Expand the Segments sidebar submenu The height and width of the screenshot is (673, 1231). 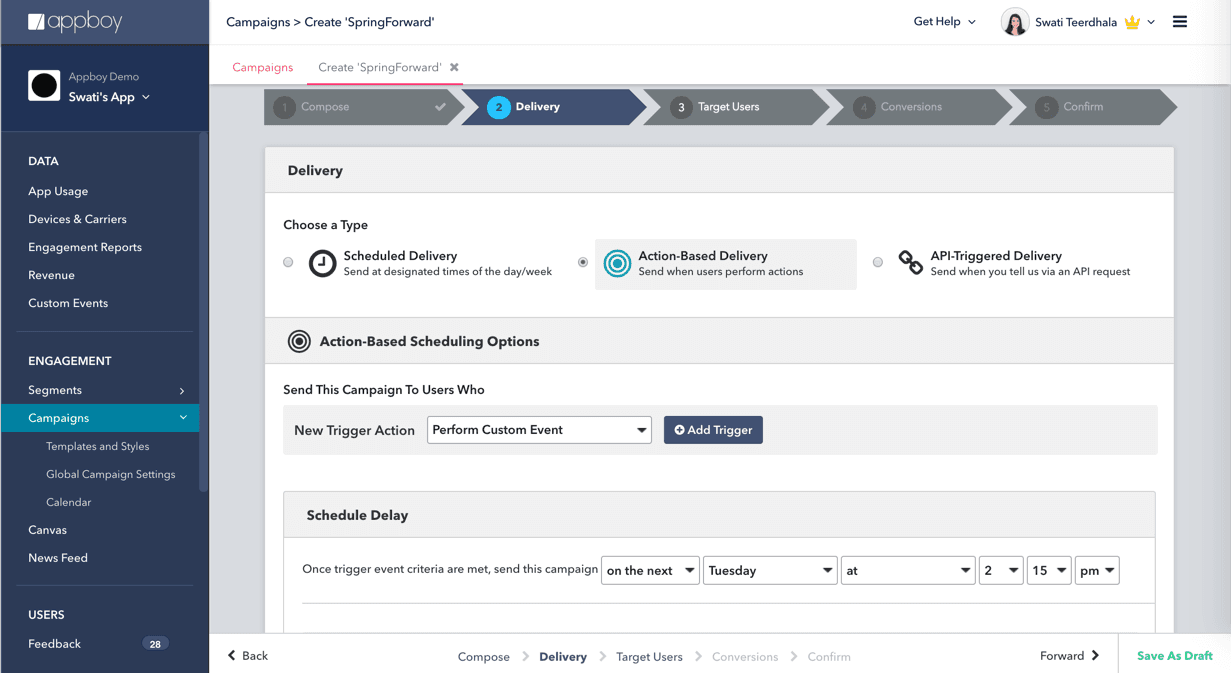(x=181, y=391)
